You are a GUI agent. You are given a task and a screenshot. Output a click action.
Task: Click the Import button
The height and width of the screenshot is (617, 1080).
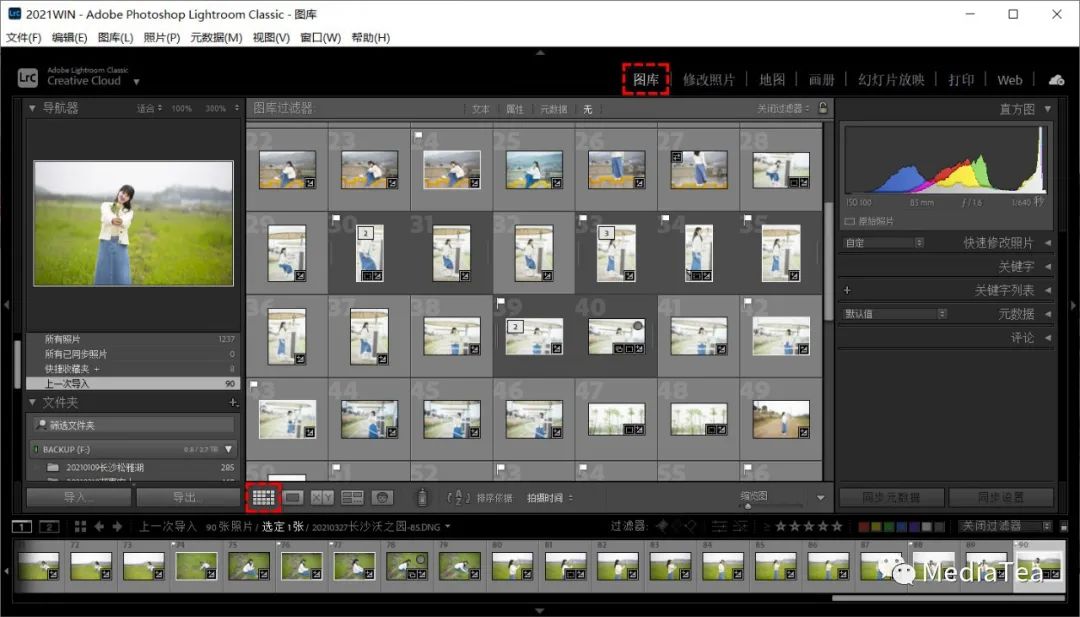pos(79,497)
